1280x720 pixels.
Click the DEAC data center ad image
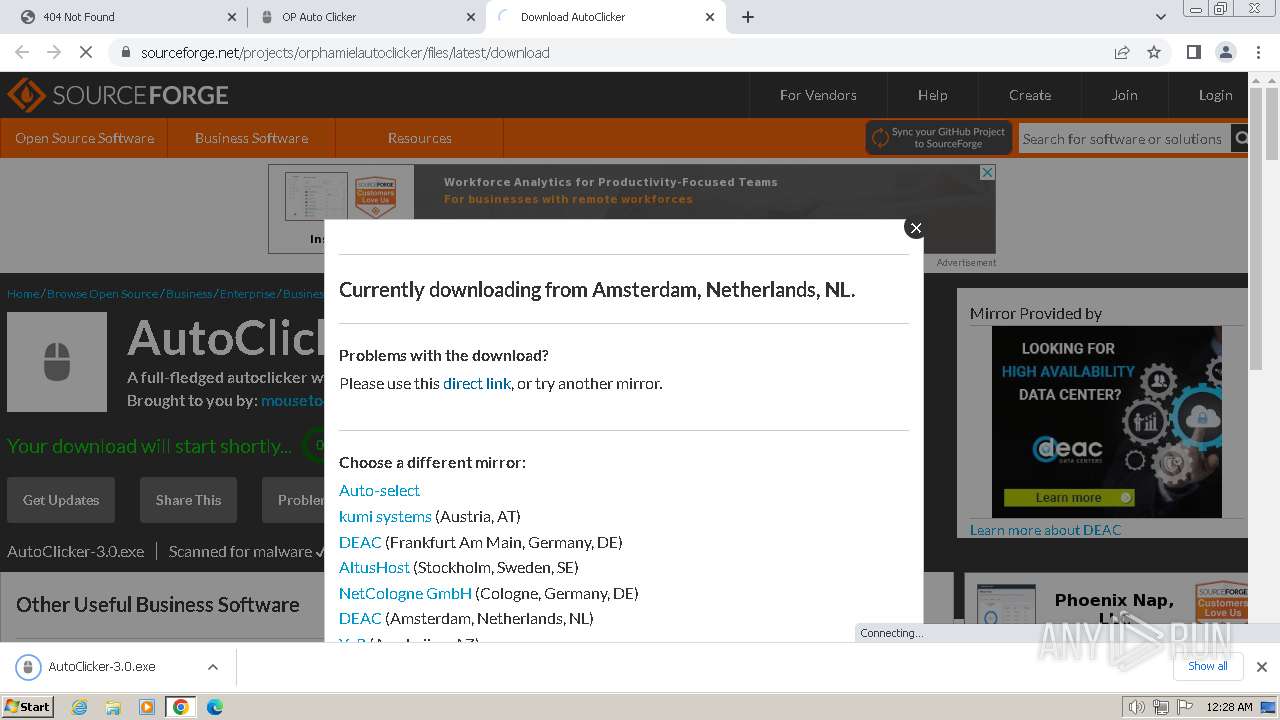pos(1106,422)
